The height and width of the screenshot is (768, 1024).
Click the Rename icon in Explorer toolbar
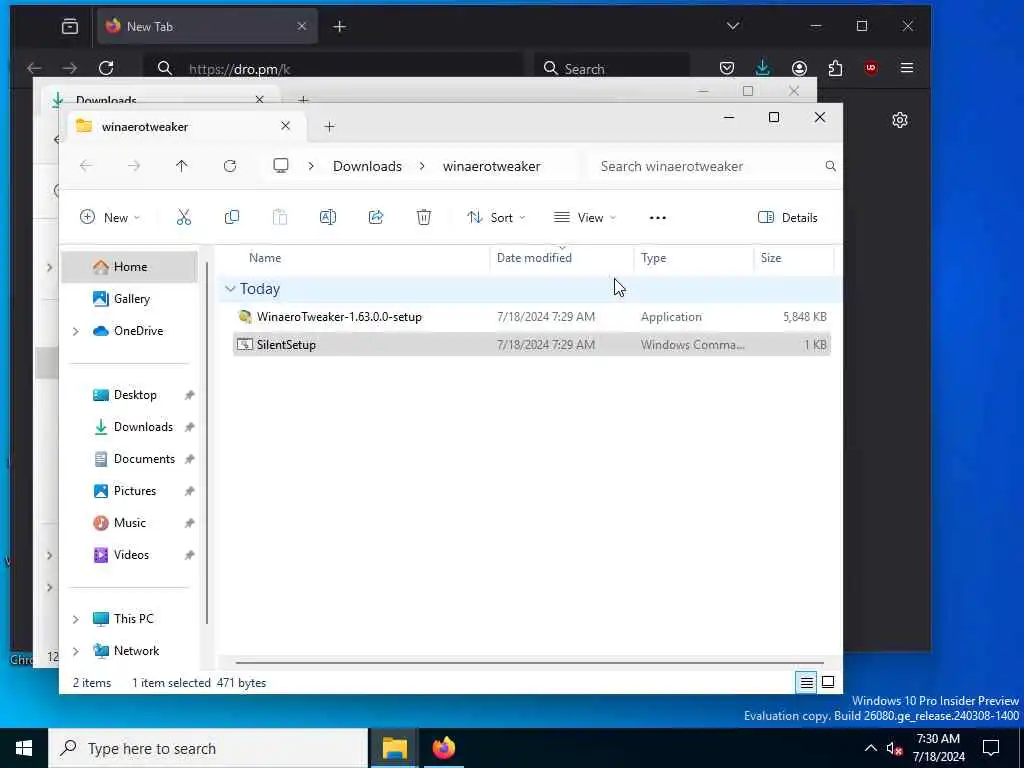click(328, 217)
